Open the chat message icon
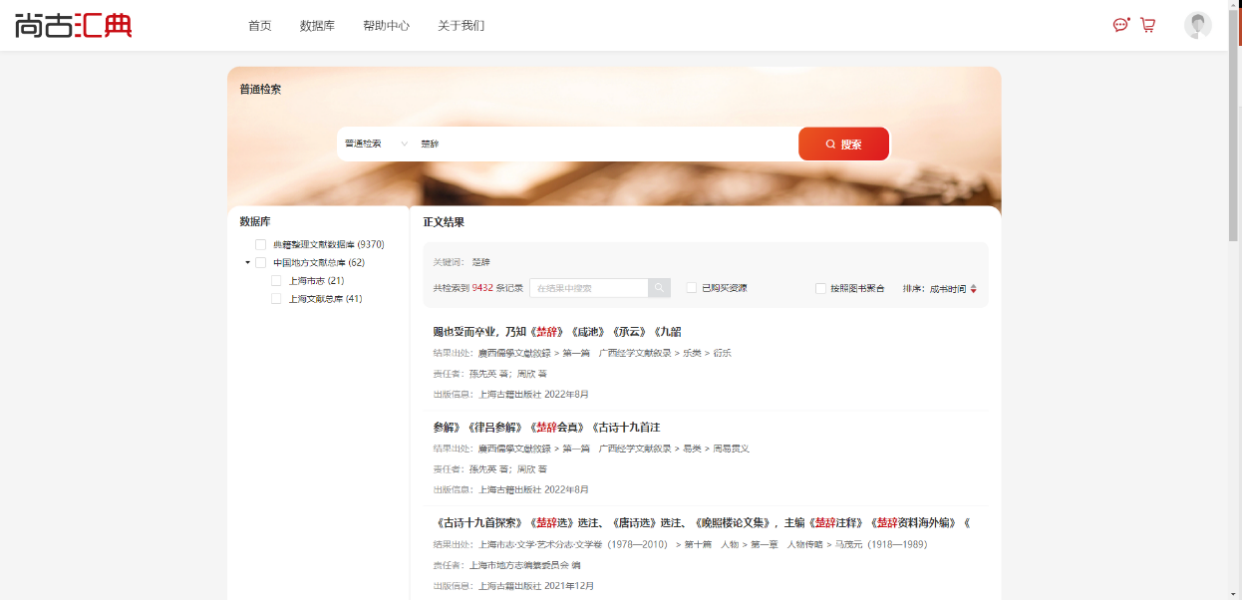This screenshot has height=600, width=1242. (1121, 25)
